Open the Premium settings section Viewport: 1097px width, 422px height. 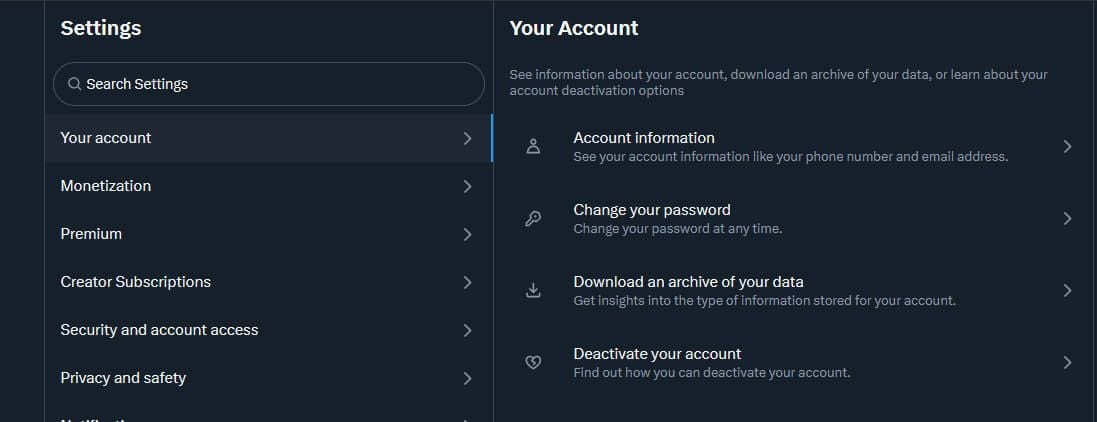[x=269, y=234]
